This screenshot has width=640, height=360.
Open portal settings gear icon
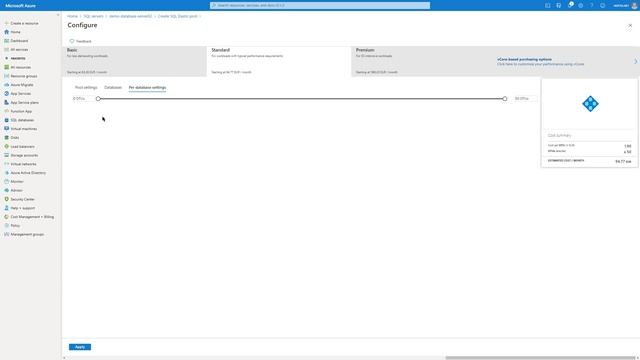coord(580,5)
